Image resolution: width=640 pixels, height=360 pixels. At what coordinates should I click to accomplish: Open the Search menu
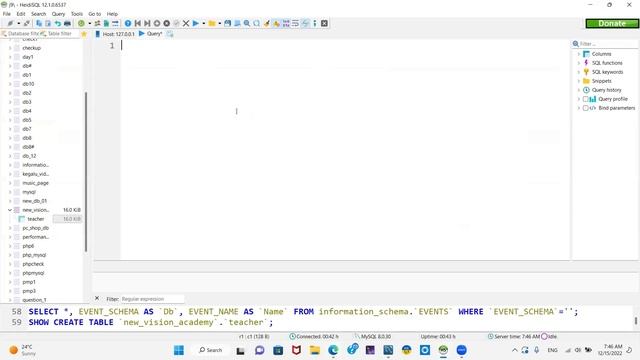(x=38, y=14)
